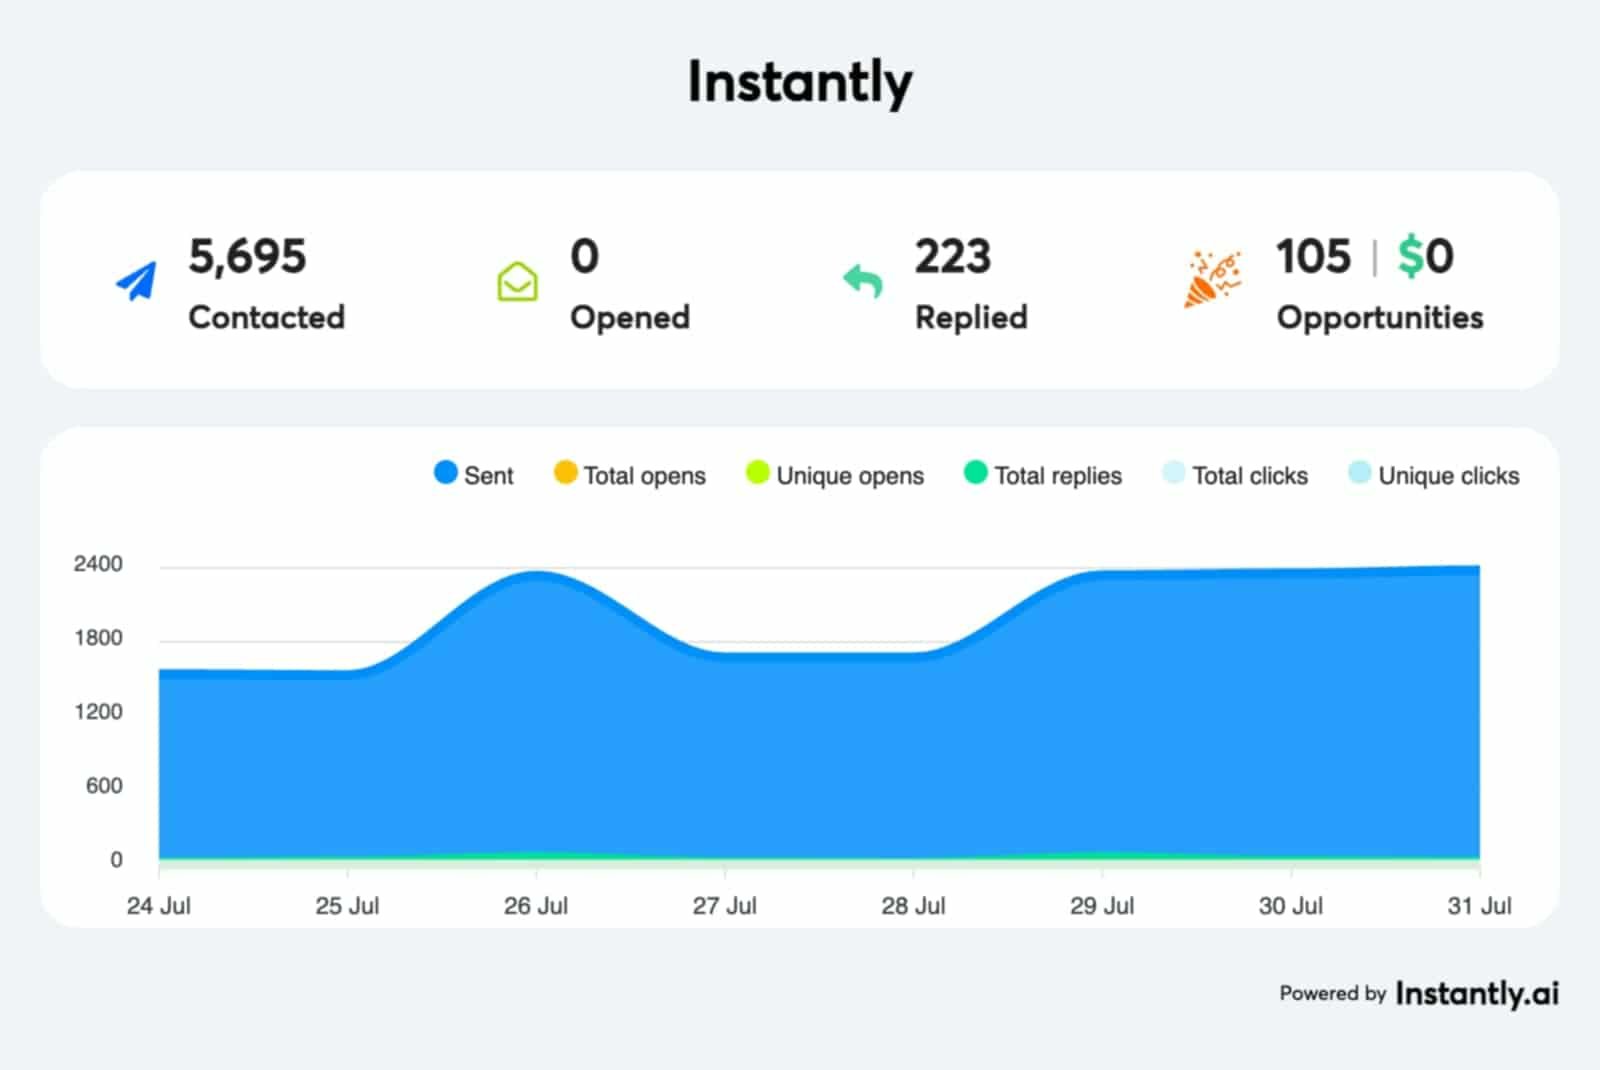Click the $0 opportunities value

point(1425,257)
